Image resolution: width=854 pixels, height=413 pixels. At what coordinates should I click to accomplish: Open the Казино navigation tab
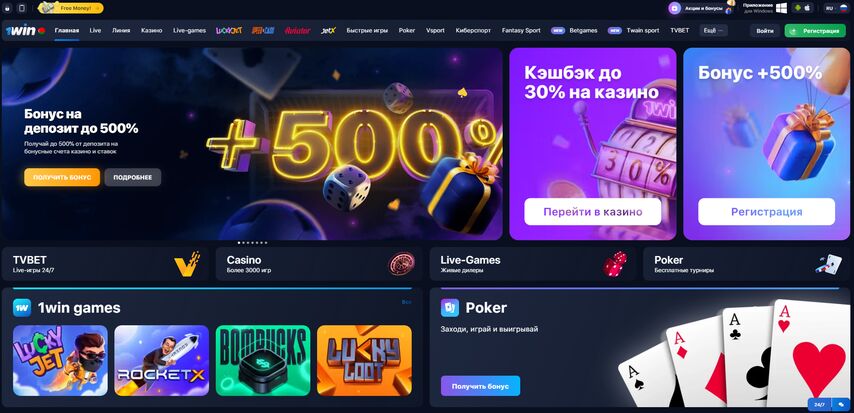click(151, 31)
